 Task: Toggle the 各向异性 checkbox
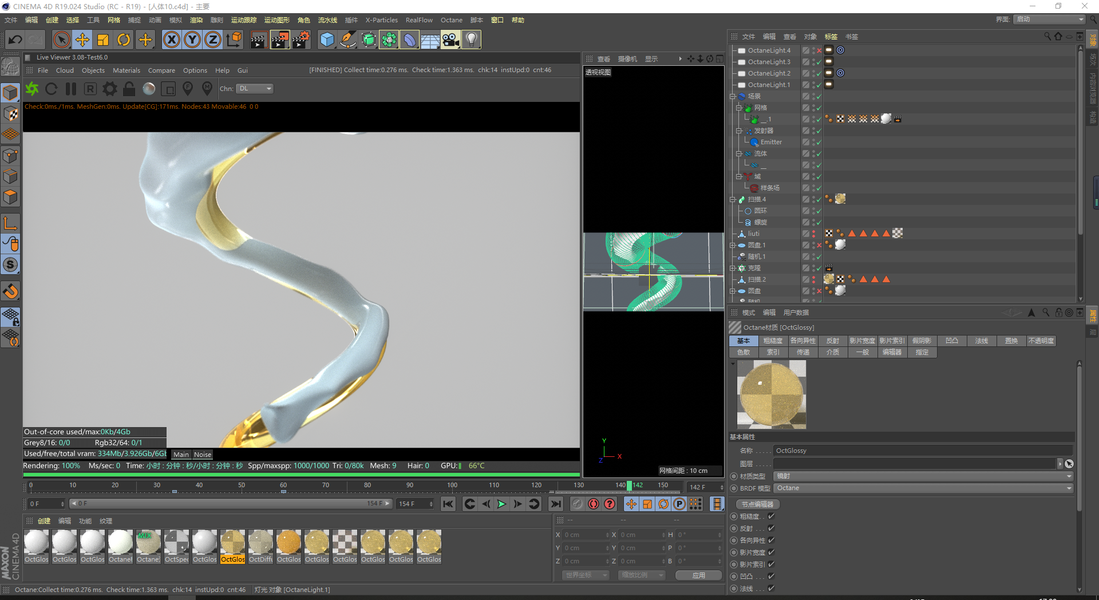[771, 540]
